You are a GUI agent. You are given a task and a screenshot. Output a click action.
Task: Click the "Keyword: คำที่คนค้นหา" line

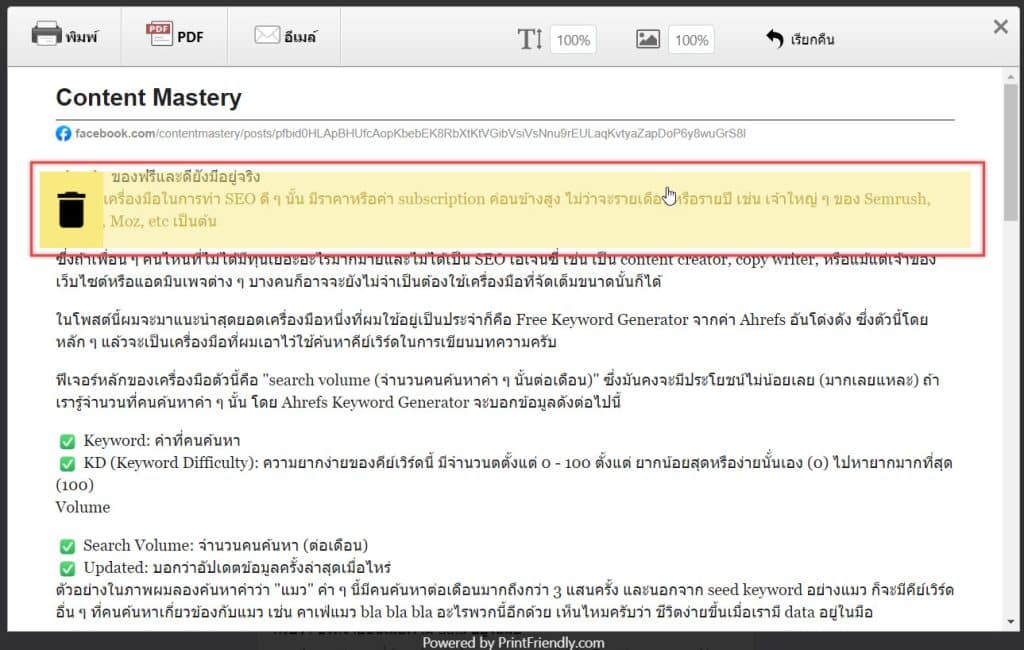[161, 441]
